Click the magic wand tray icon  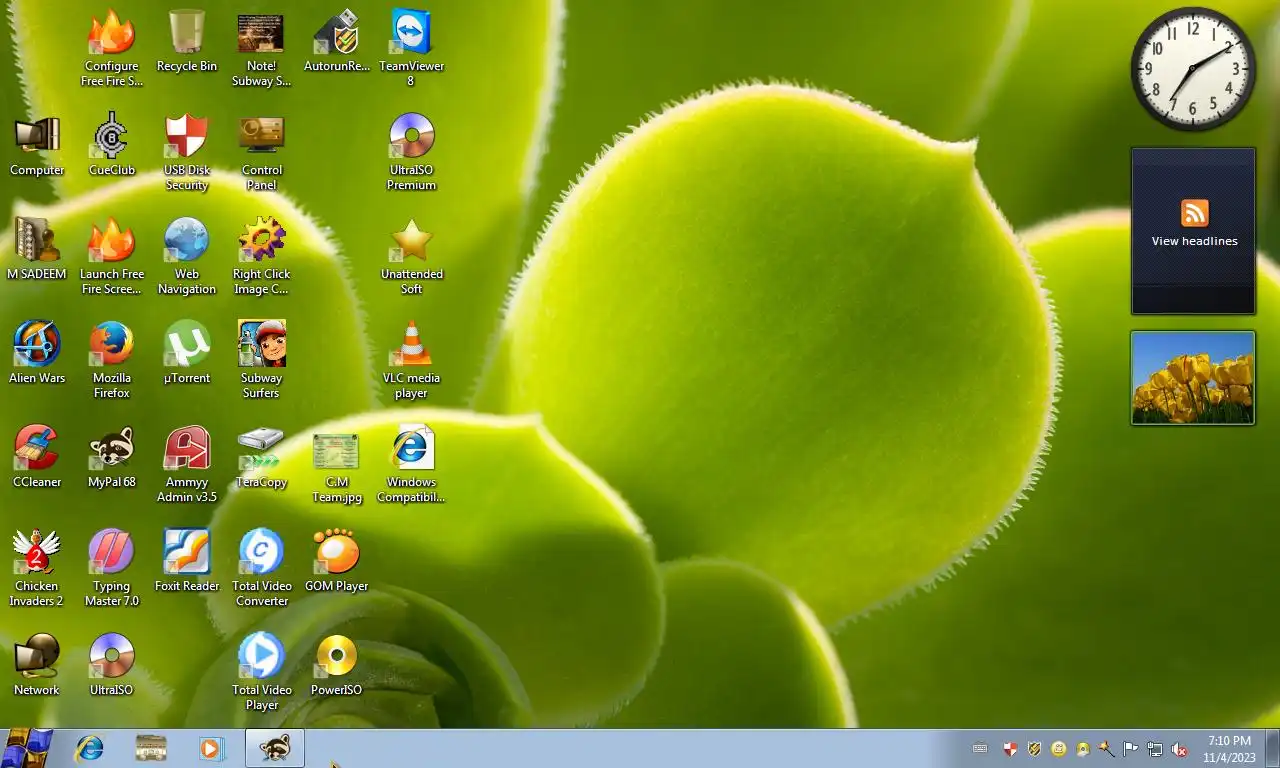1106,748
